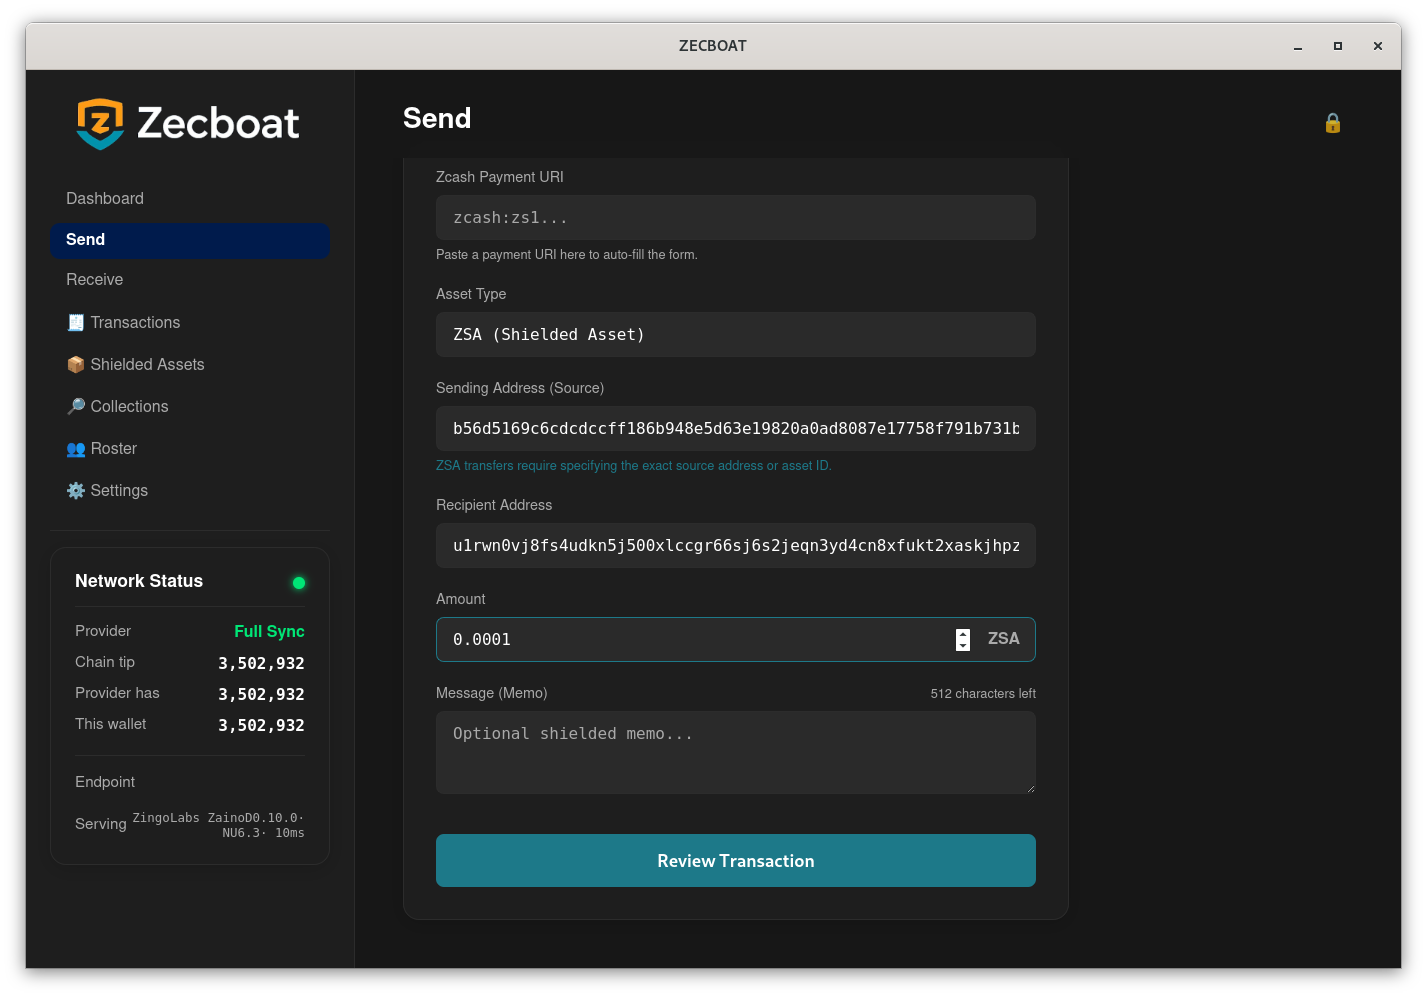Click the Zcash Payment URI field
1427x997 pixels.
736,217
